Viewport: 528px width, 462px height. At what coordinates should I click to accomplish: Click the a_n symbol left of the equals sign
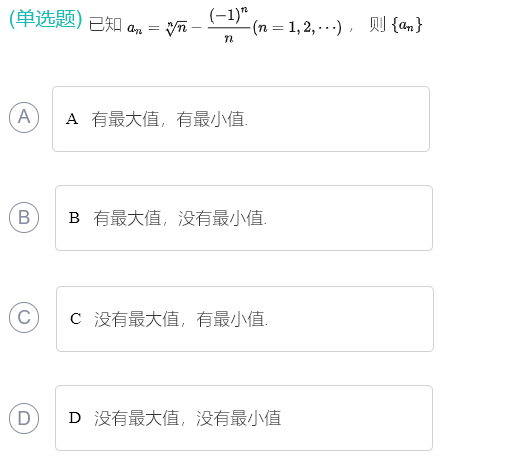coord(135,28)
